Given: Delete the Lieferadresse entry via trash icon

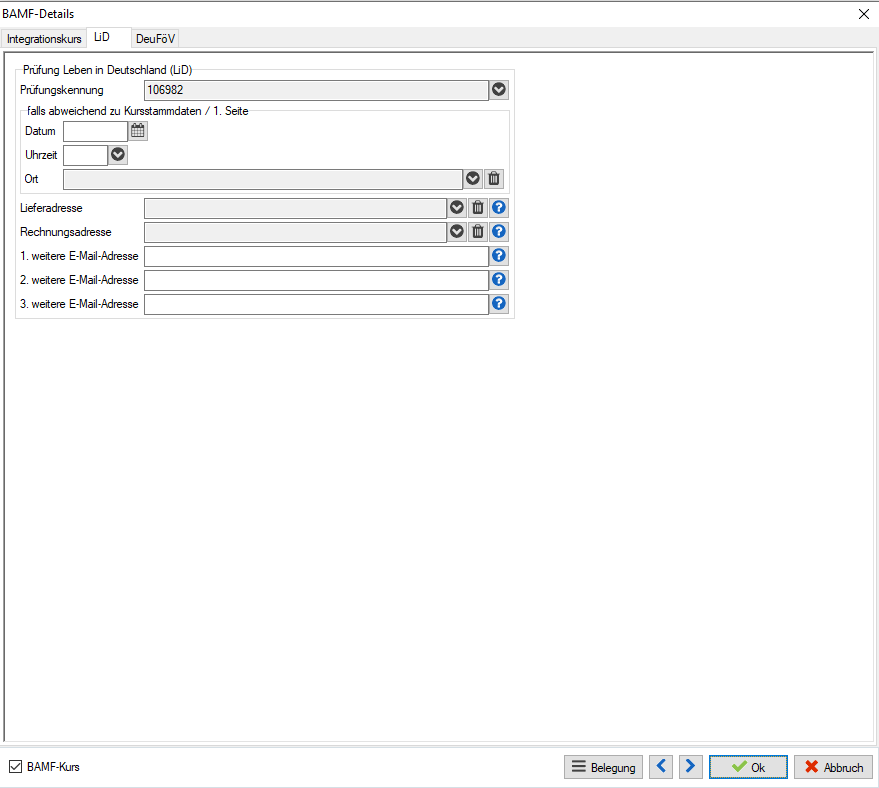Looking at the screenshot, I should [x=478, y=208].
